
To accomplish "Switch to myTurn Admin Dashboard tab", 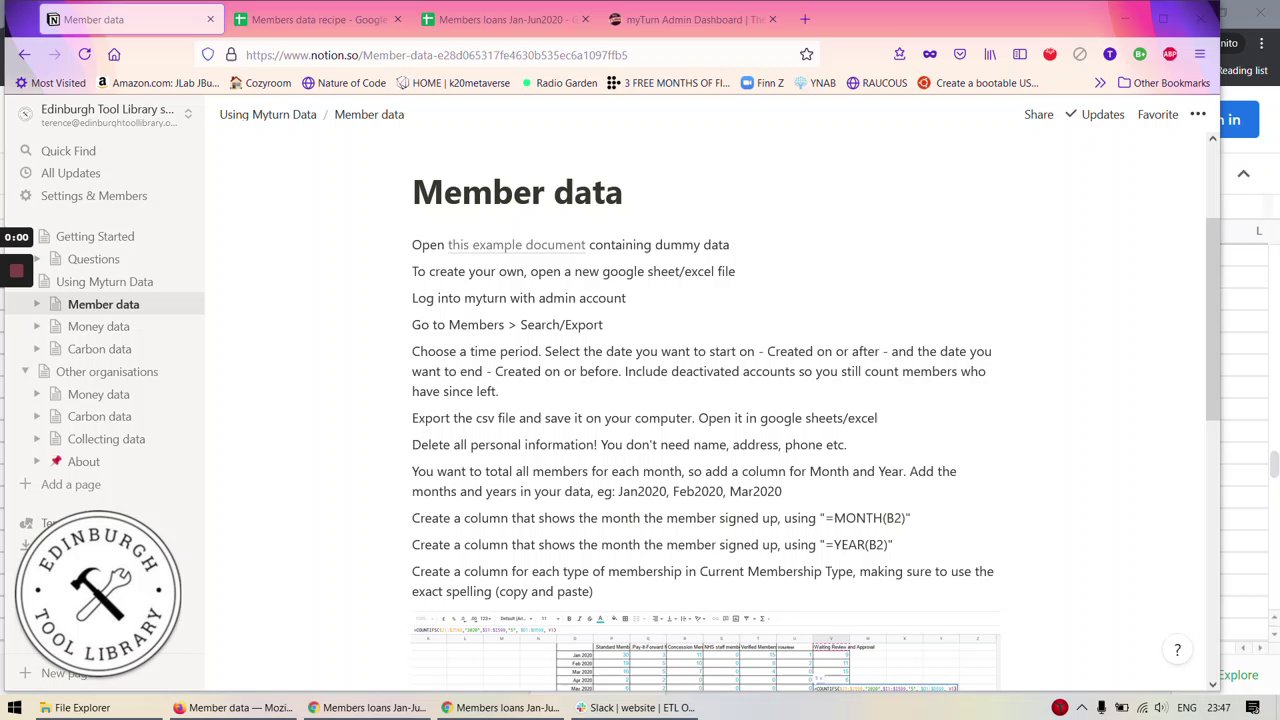I will [694, 19].
